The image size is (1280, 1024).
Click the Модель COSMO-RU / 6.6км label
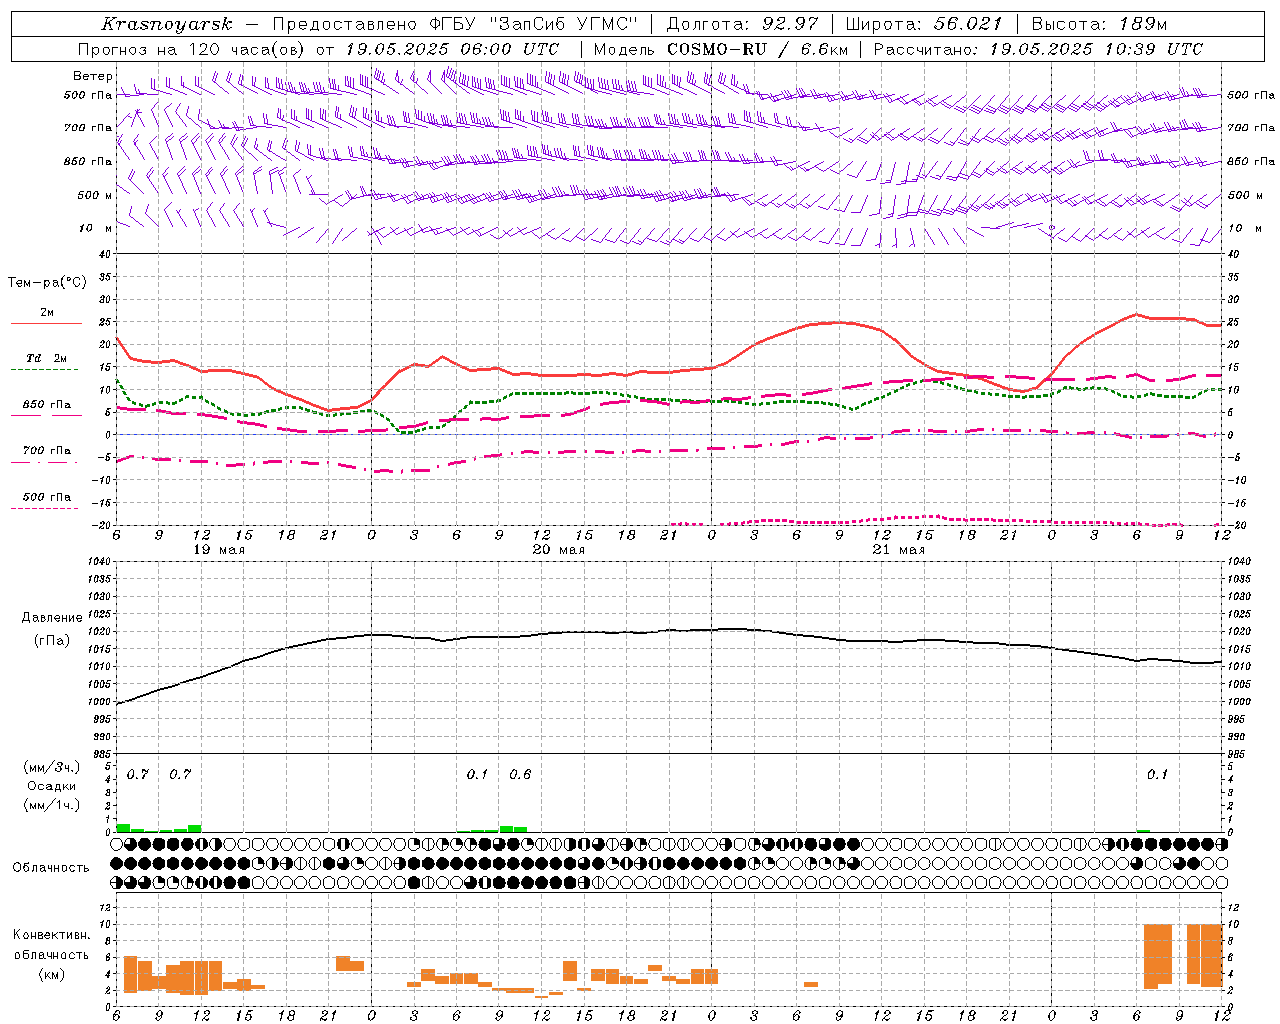(x=720, y=49)
